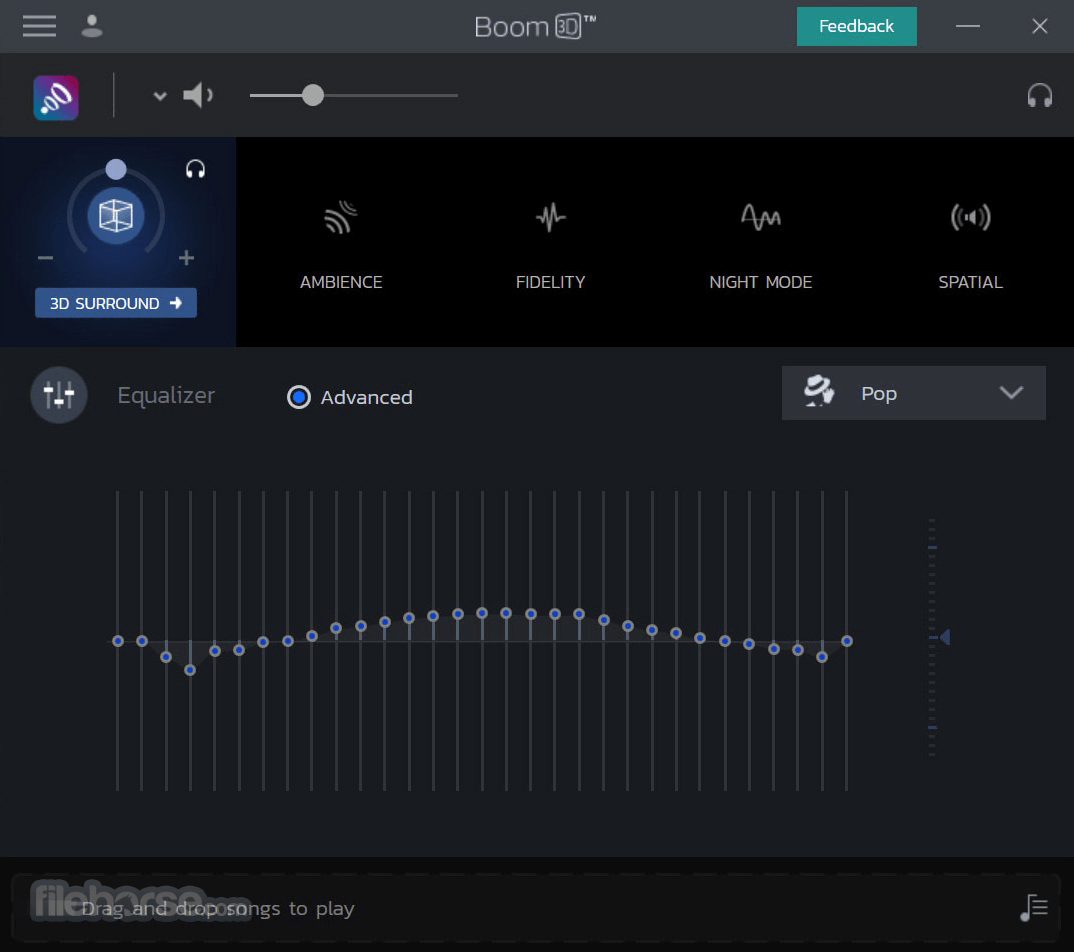This screenshot has height=952, width=1074.
Task: Click the Pop preset chevron arrow
Action: click(x=1011, y=392)
